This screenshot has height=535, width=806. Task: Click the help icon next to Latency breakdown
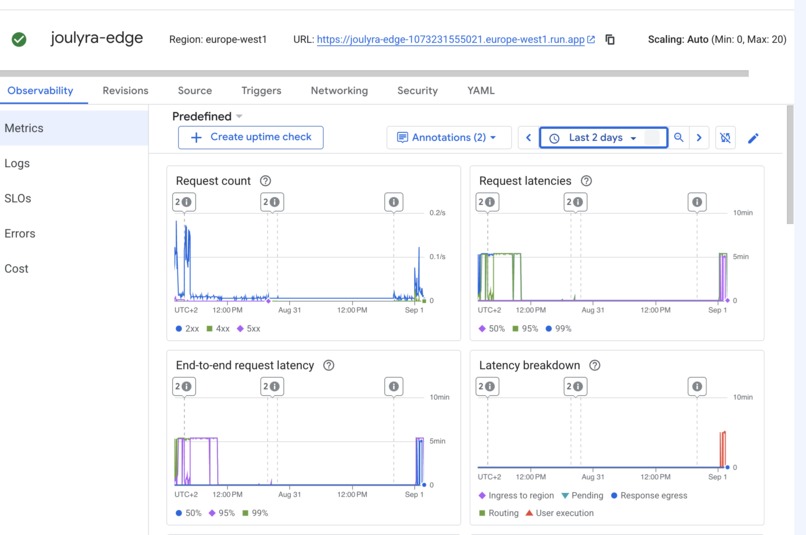[x=595, y=365]
